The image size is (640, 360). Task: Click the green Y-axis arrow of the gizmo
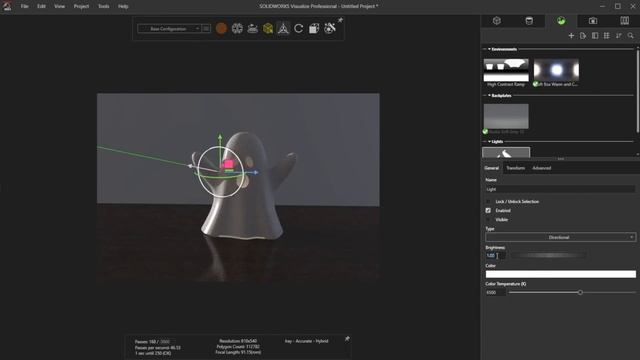coord(220,137)
